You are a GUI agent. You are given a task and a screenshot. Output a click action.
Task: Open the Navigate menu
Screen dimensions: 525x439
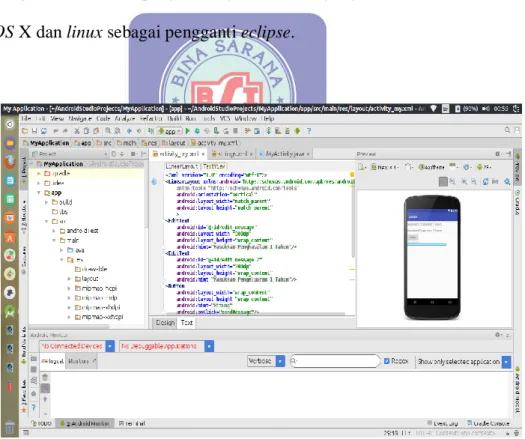tap(80, 119)
